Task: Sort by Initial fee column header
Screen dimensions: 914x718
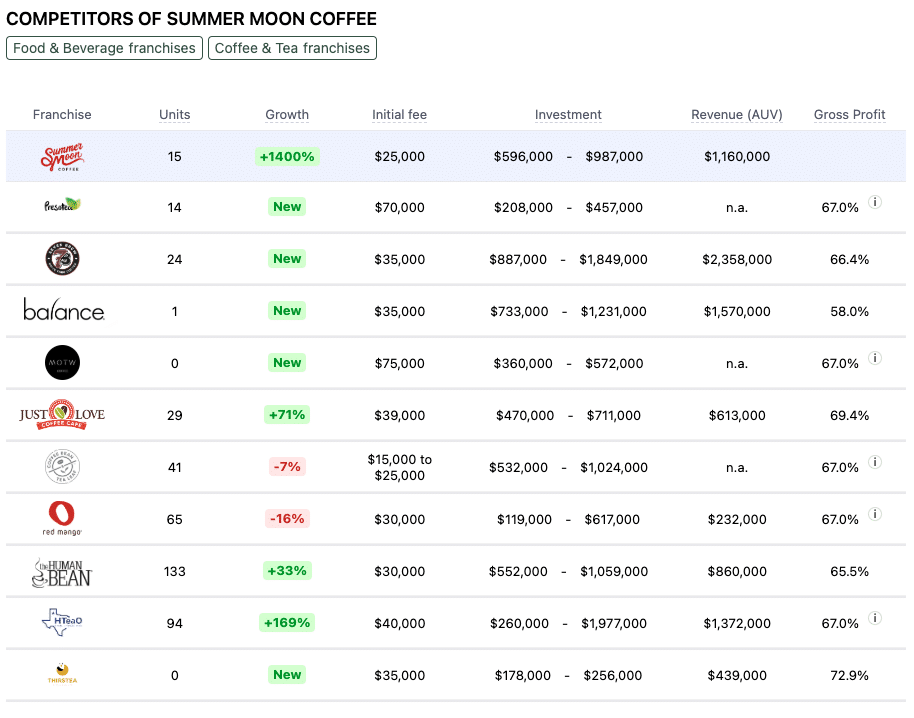Action: 399,114
